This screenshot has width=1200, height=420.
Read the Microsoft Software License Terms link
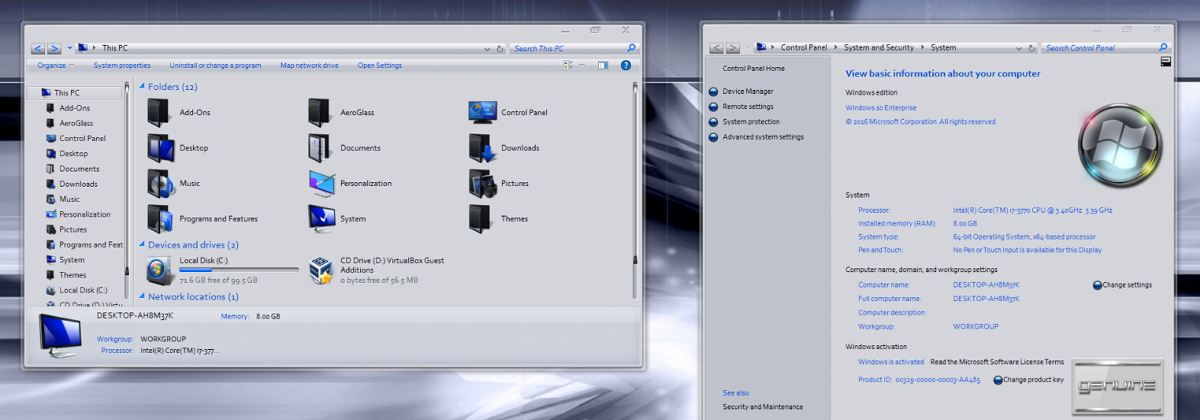997,362
